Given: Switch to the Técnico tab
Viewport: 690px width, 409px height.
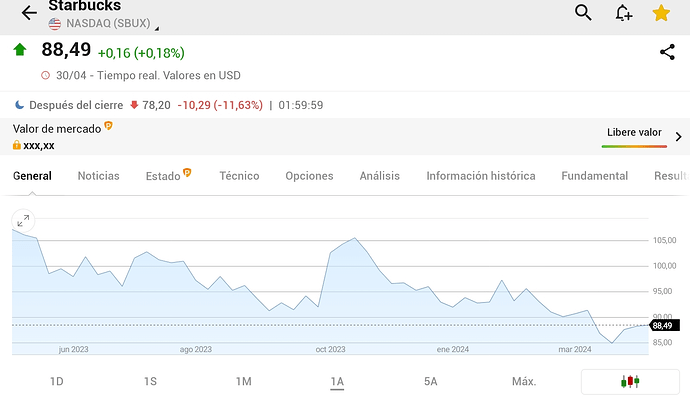Looking at the screenshot, I should tap(239, 176).
